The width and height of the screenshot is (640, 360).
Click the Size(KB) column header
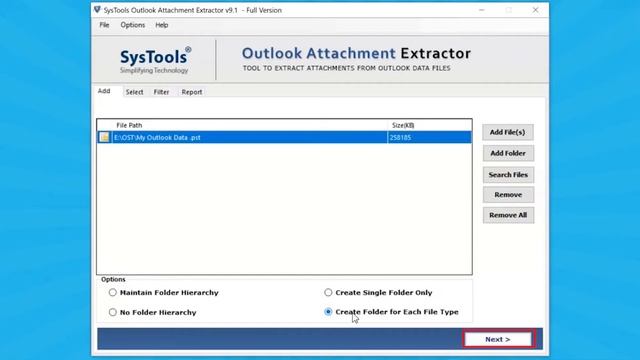(x=403, y=125)
